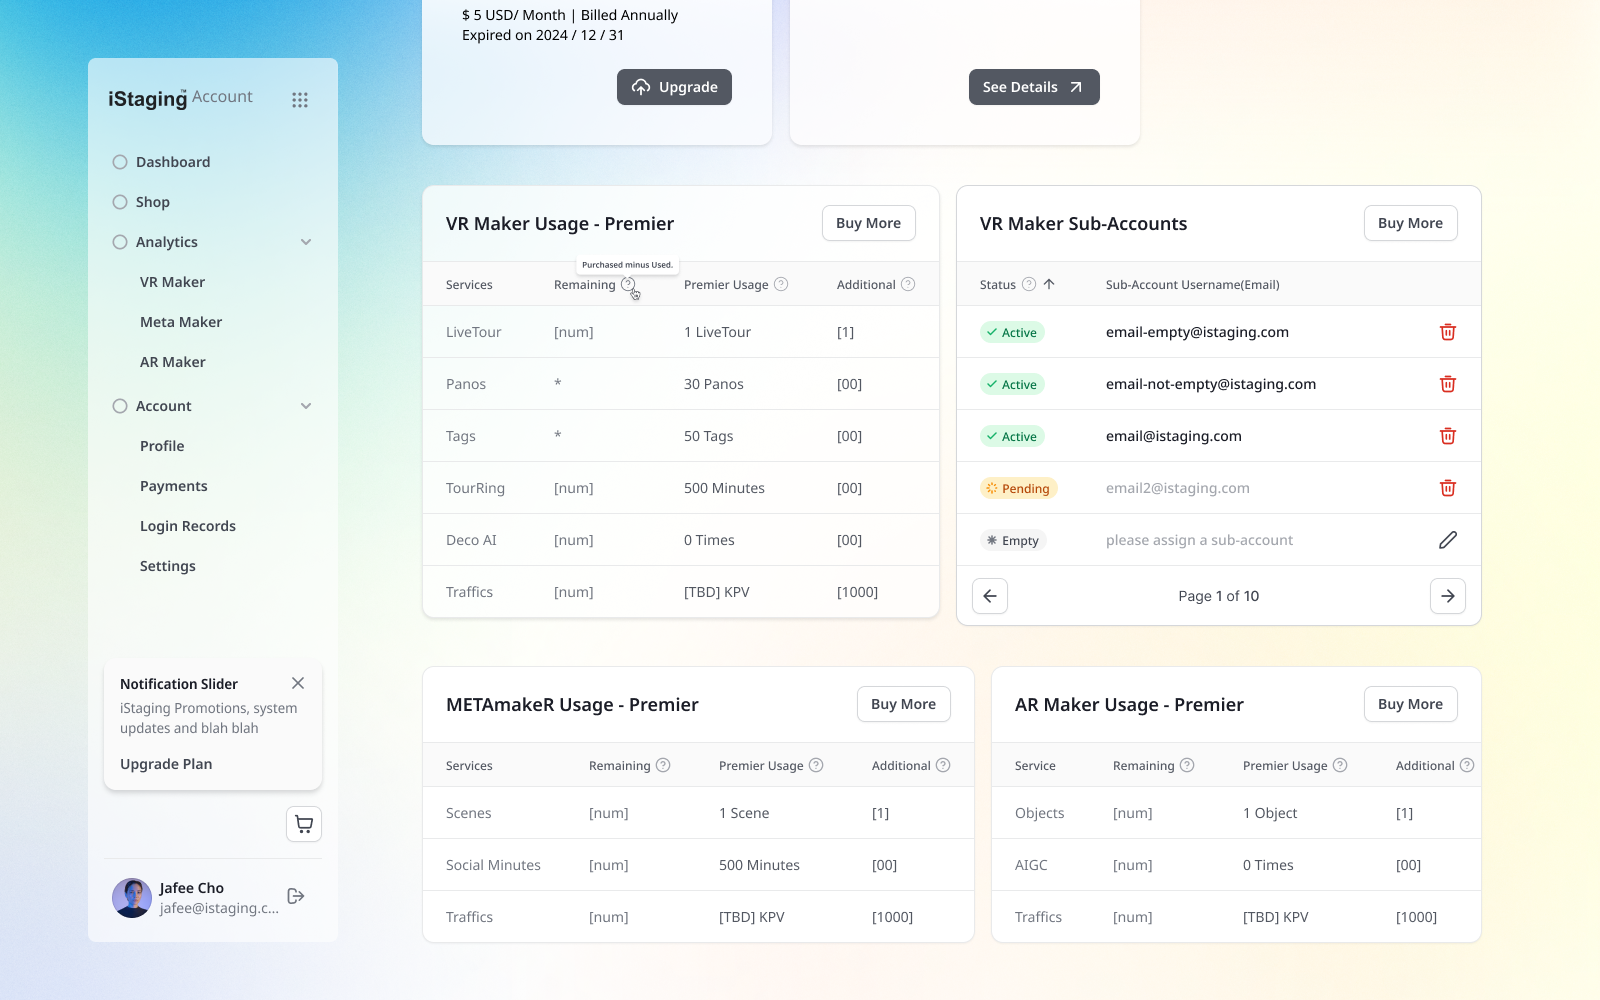The width and height of the screenshot is (1600, 1000).
Task: Select Account in the sidebar
Action: [x=164, y=406]
